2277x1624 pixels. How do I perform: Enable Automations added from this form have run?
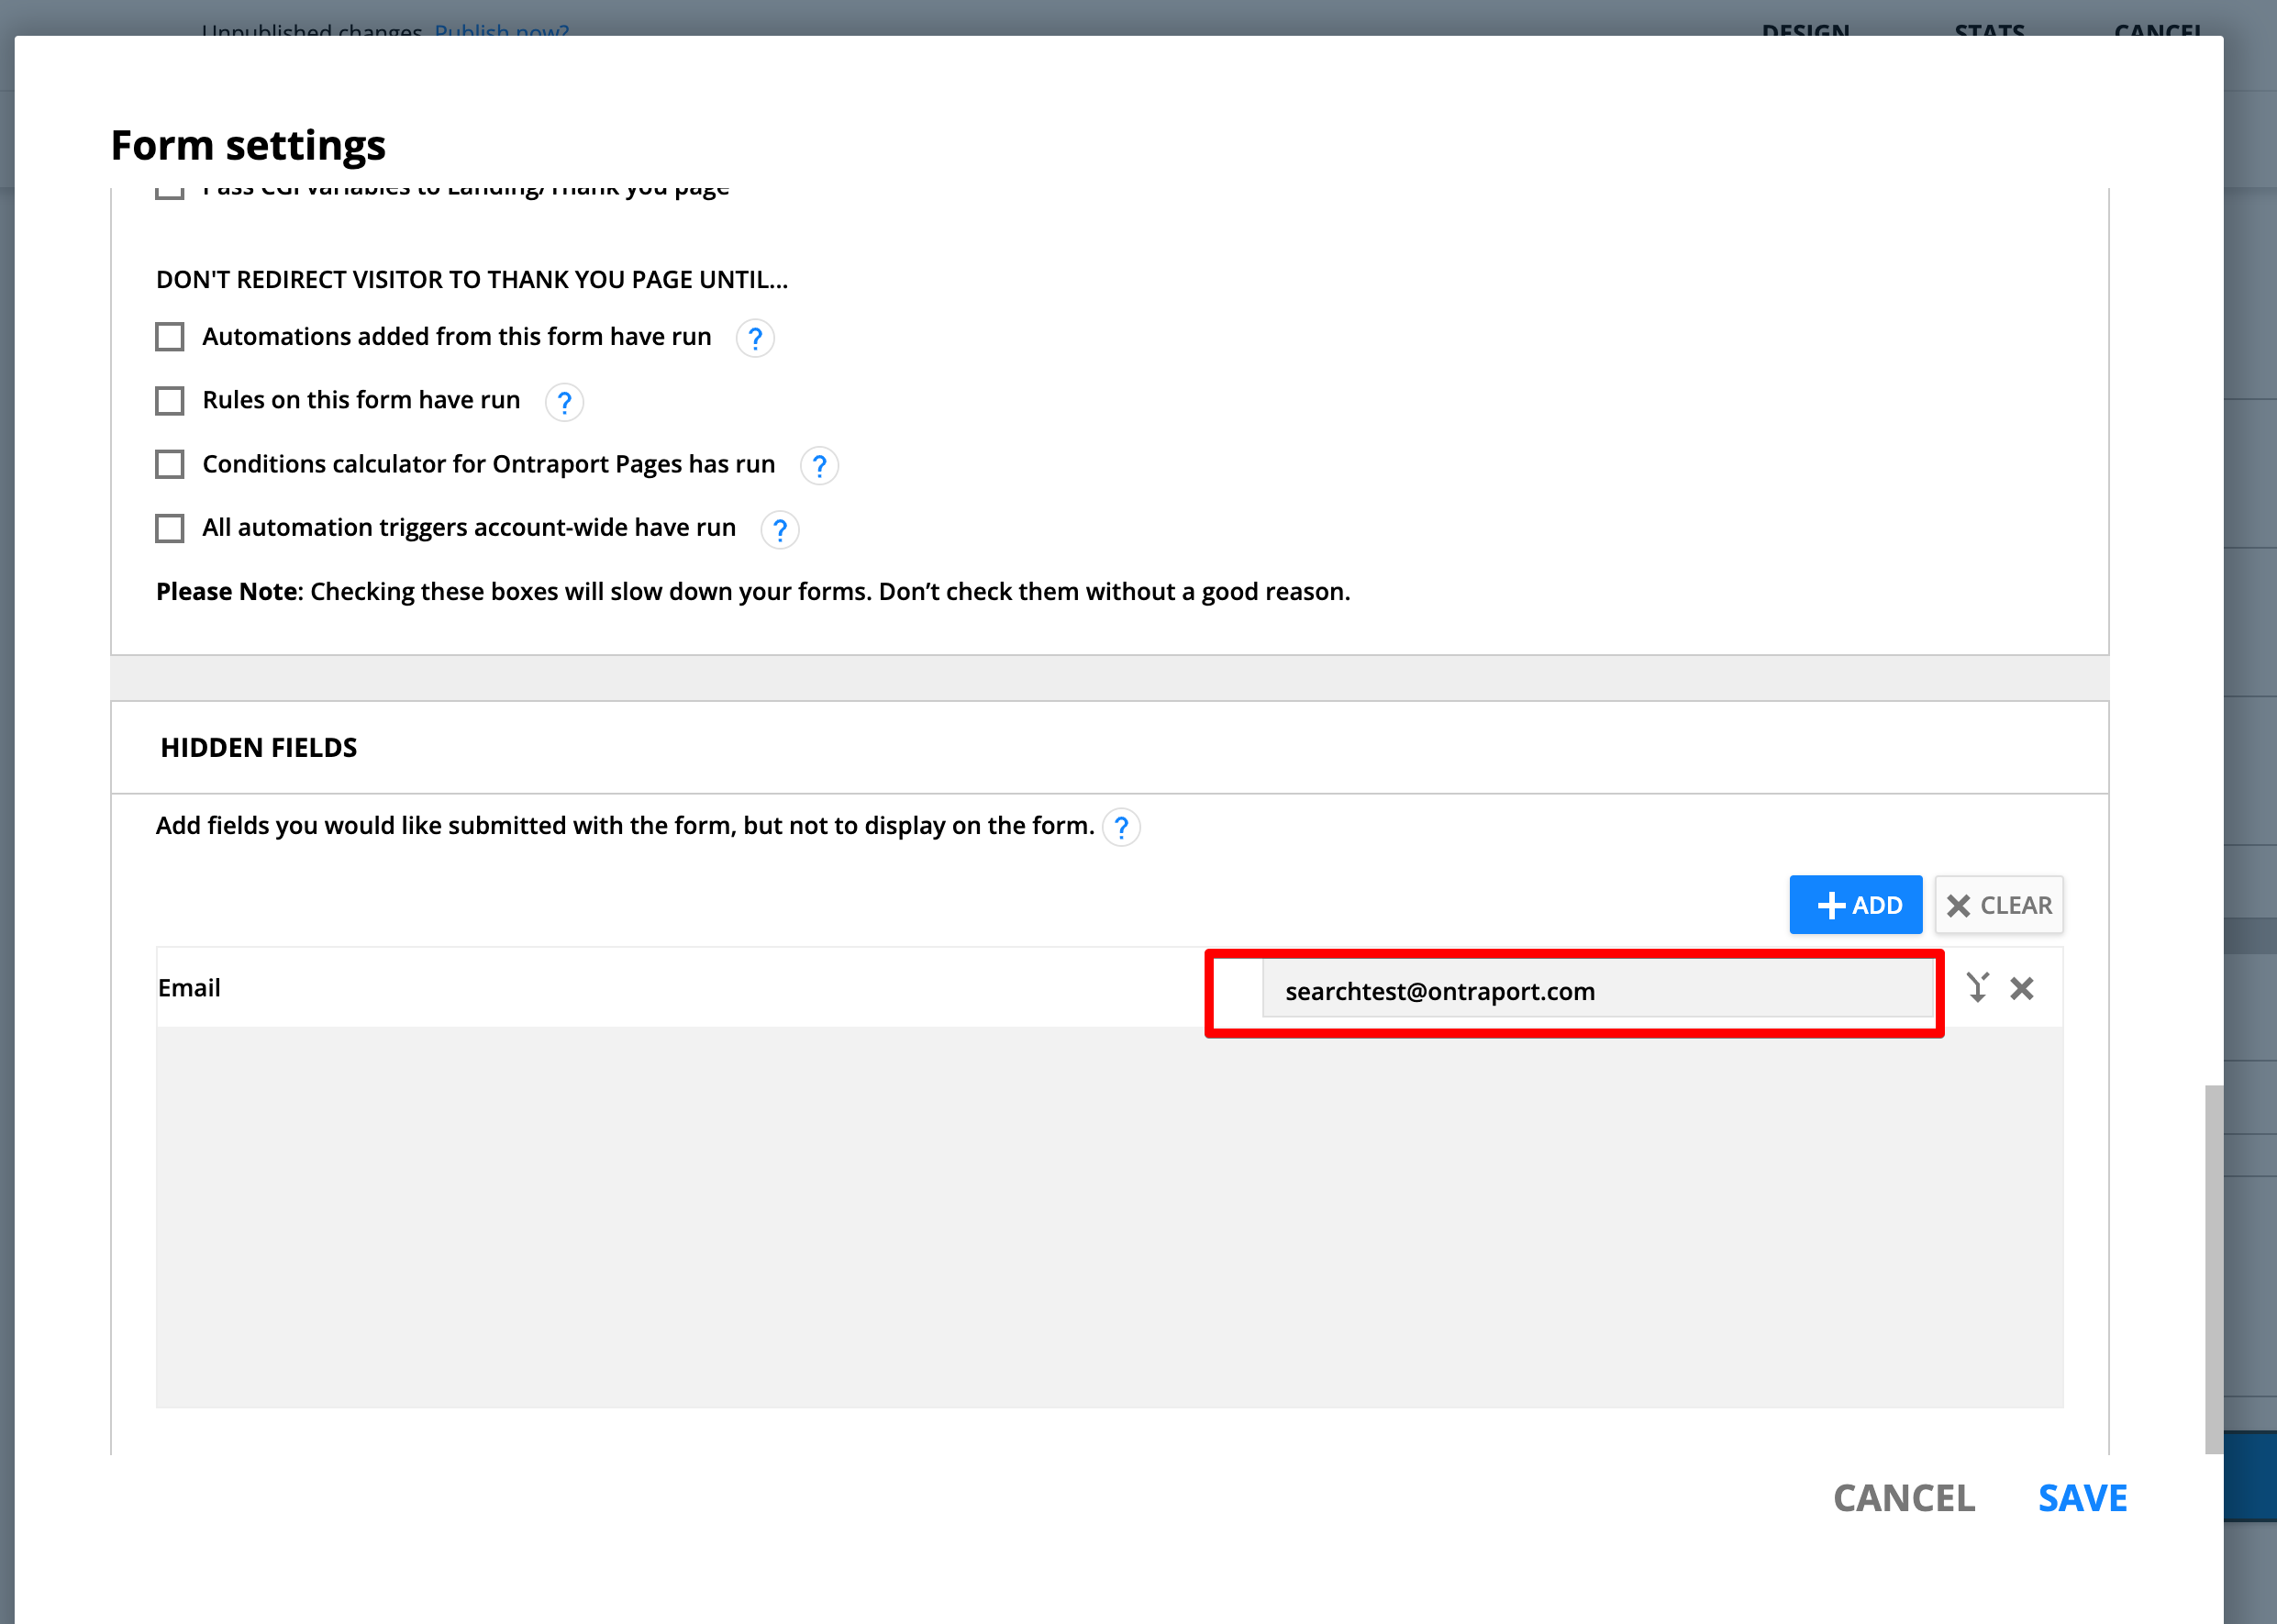pyautogui.click(x=170, y=337)
